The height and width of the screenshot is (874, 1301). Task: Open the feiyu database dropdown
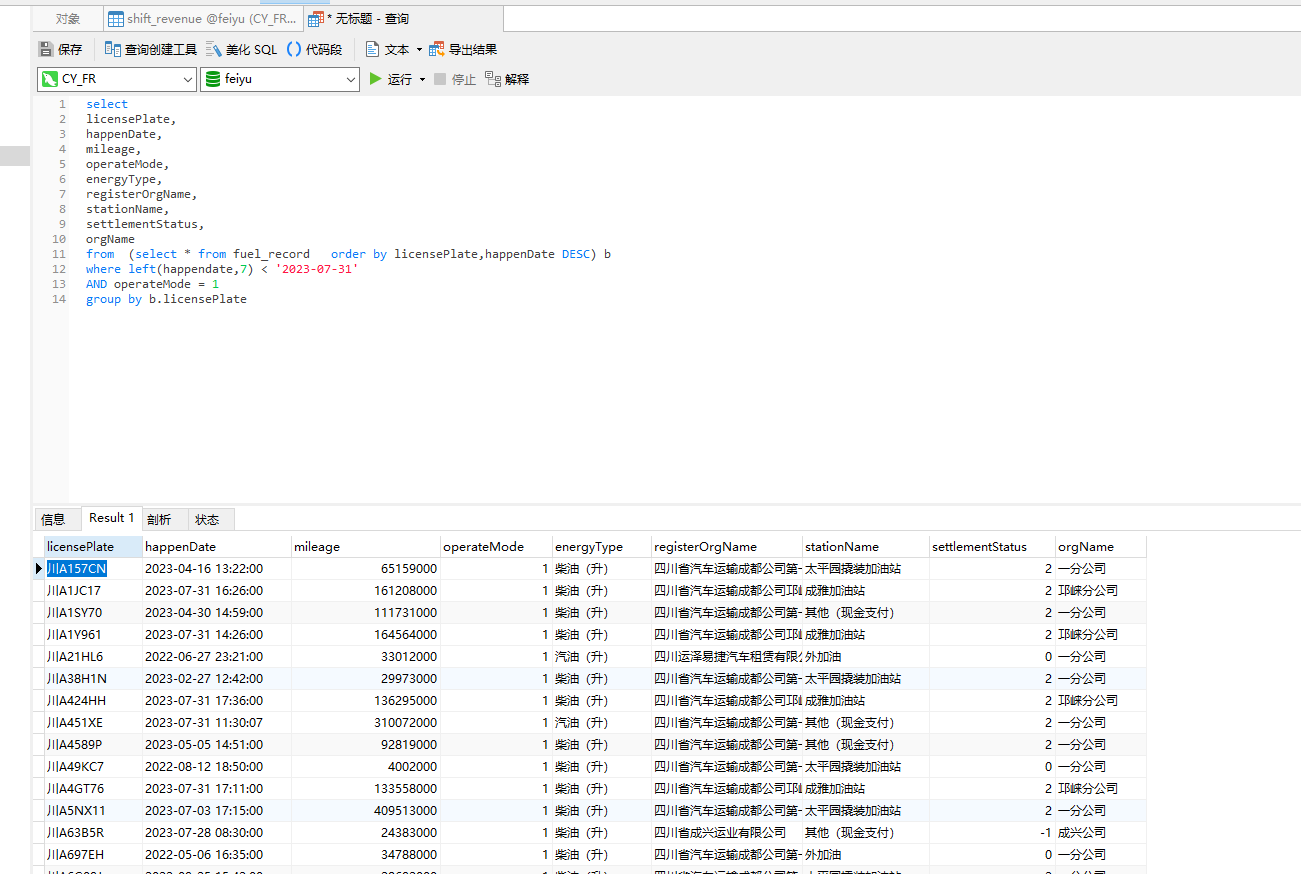pyautogui.click(x=280, y=79)
